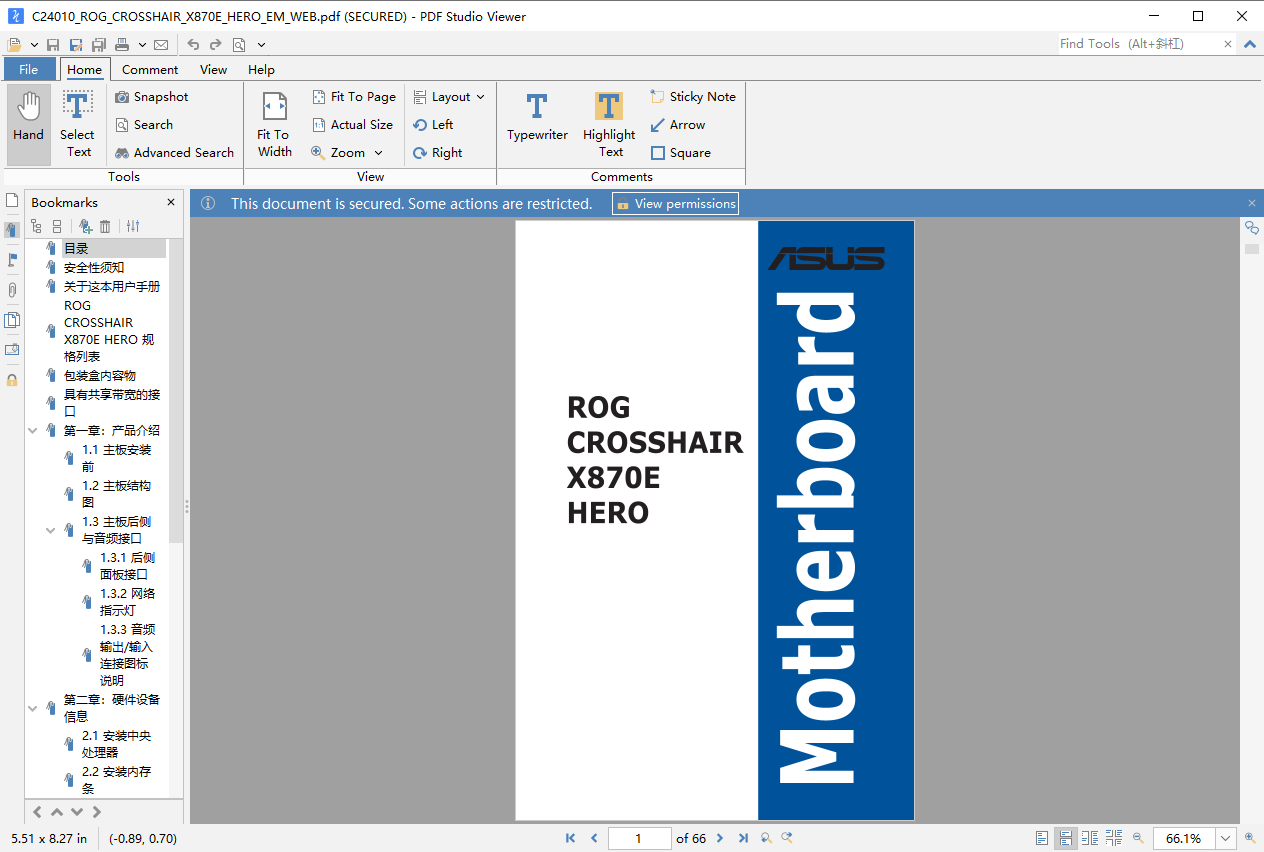
Task: Select the Highlight Text tool
Action: pyautogui.click(x=609, y=122)
